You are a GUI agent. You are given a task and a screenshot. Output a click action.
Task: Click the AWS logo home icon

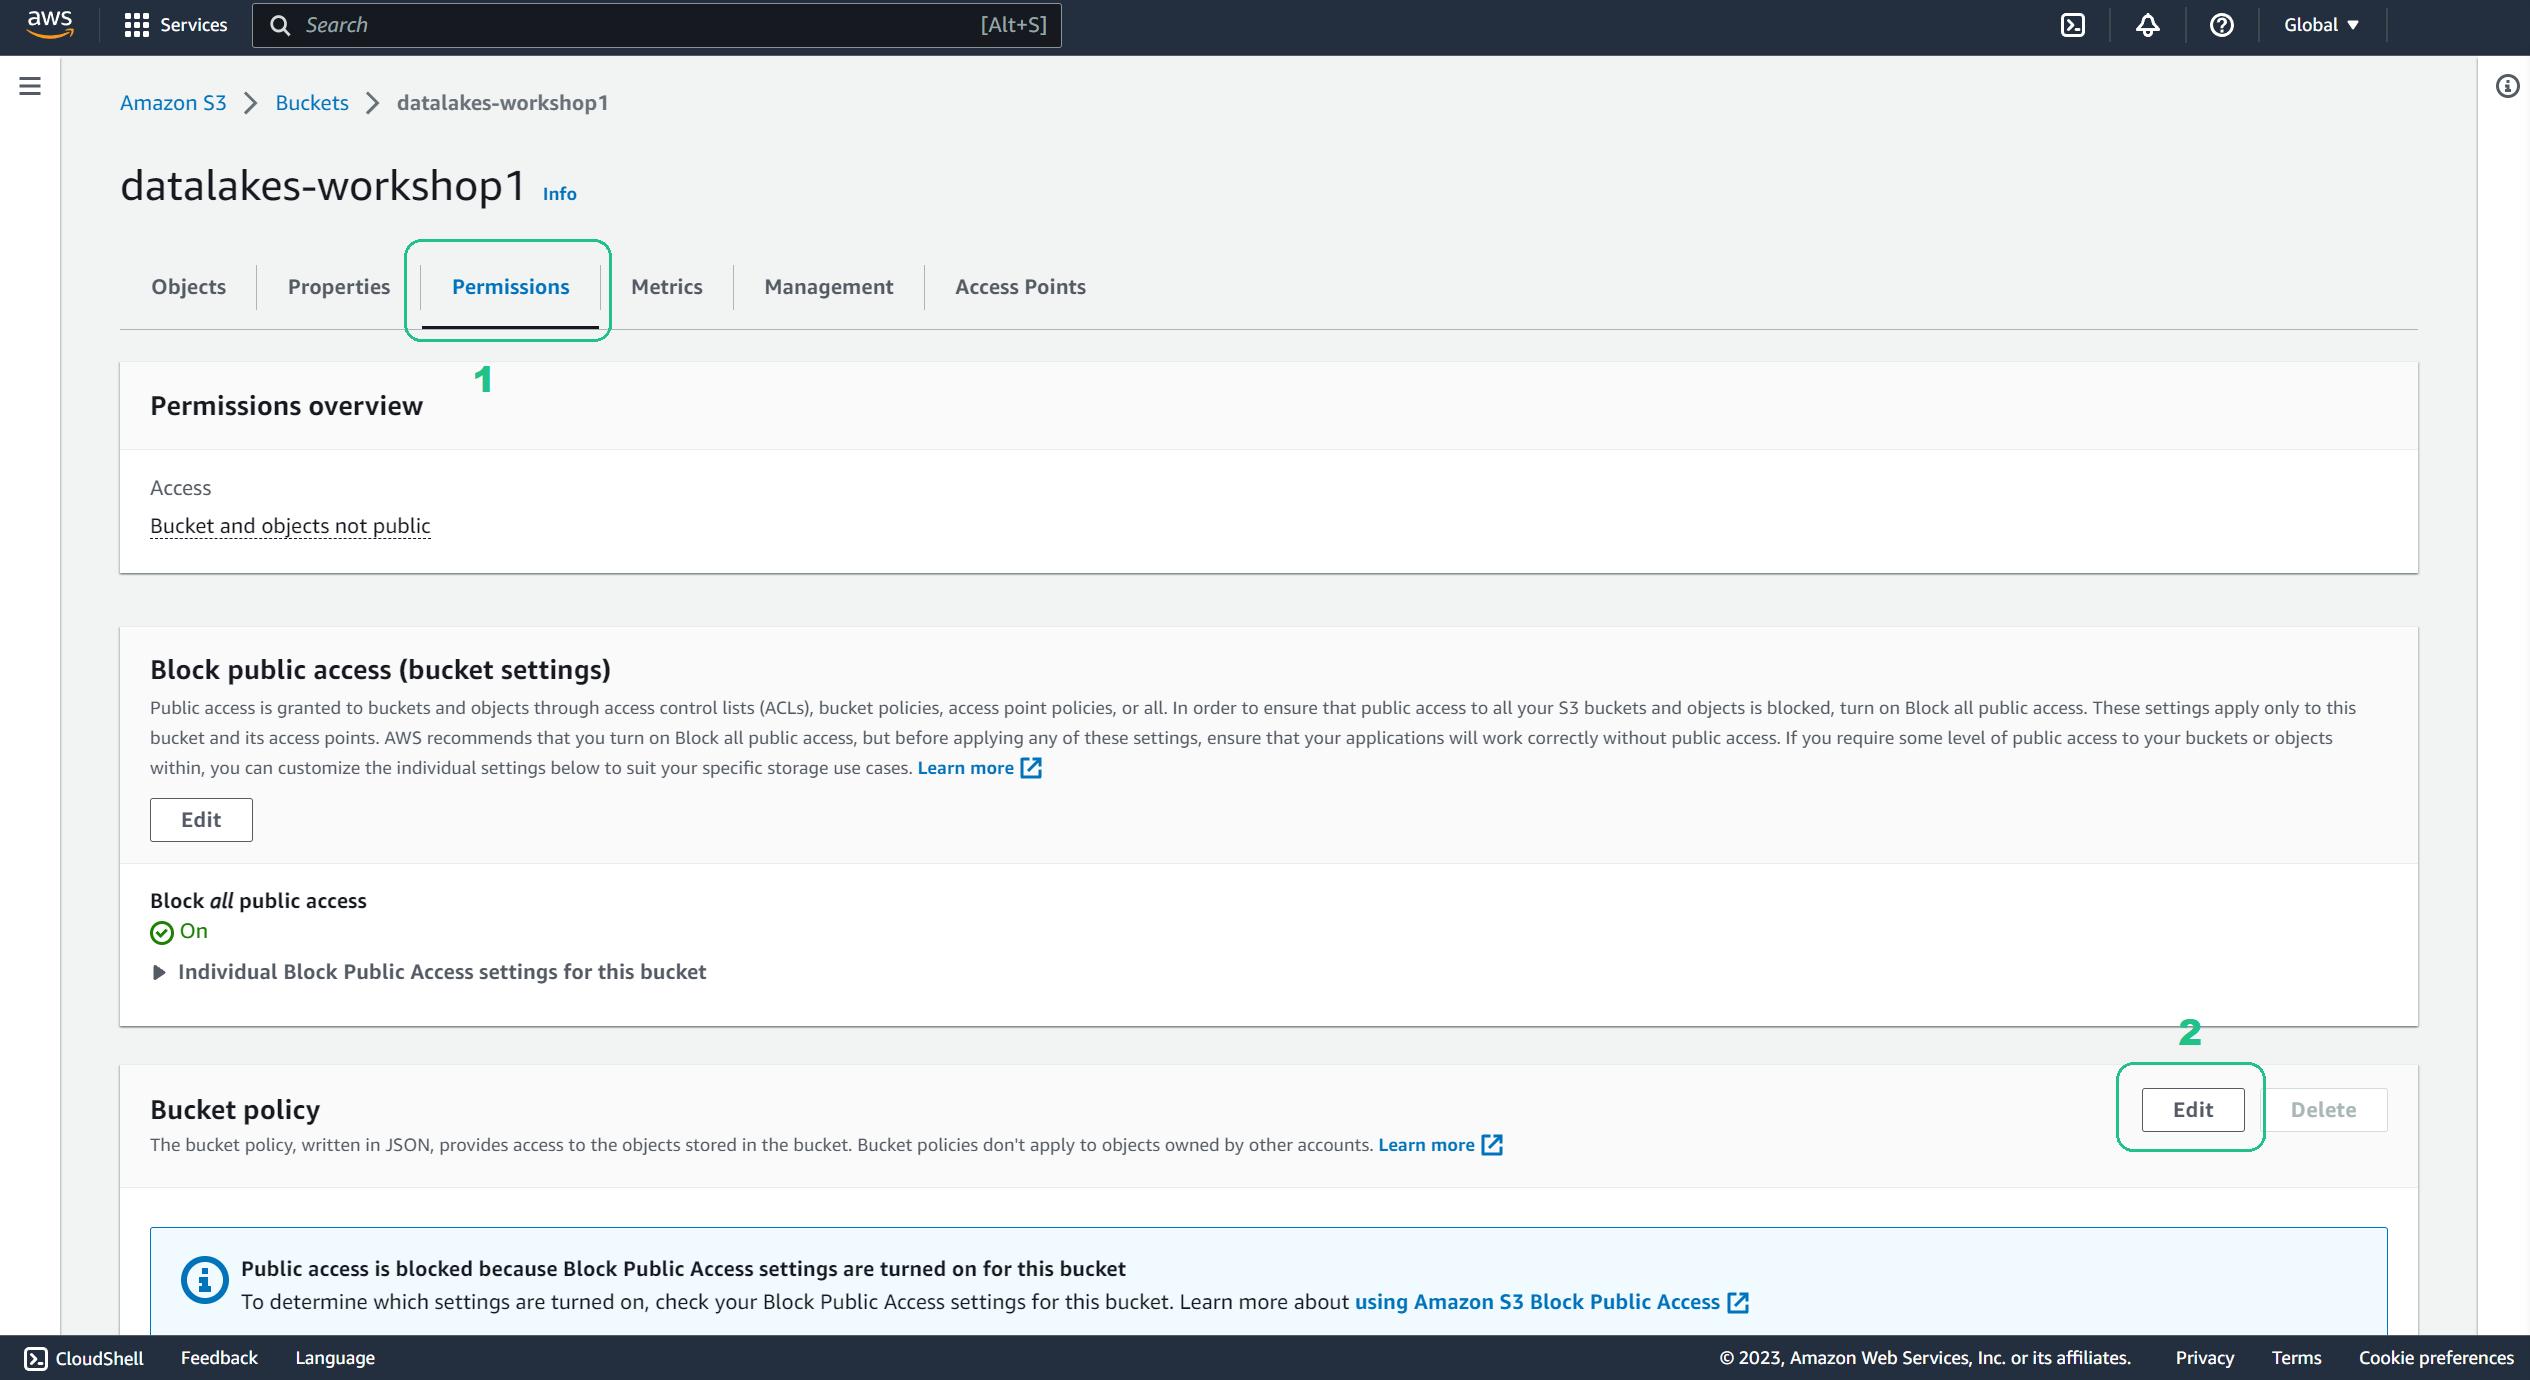44,24
